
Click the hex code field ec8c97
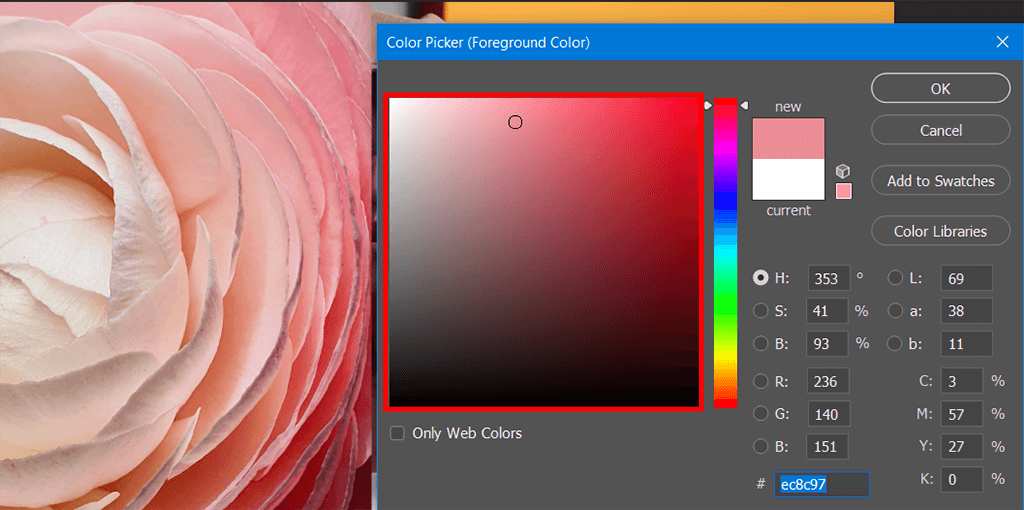822,485
